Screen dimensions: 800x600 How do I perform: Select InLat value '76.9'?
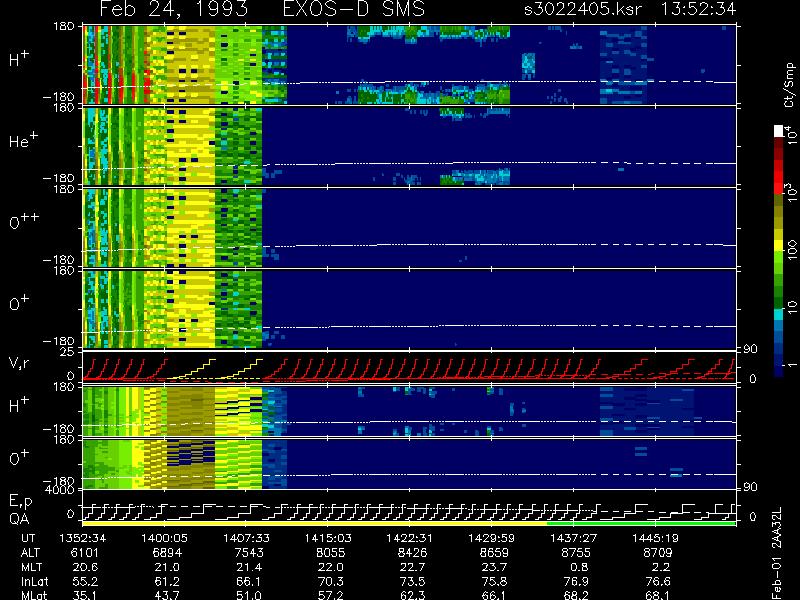click(576, 581)
